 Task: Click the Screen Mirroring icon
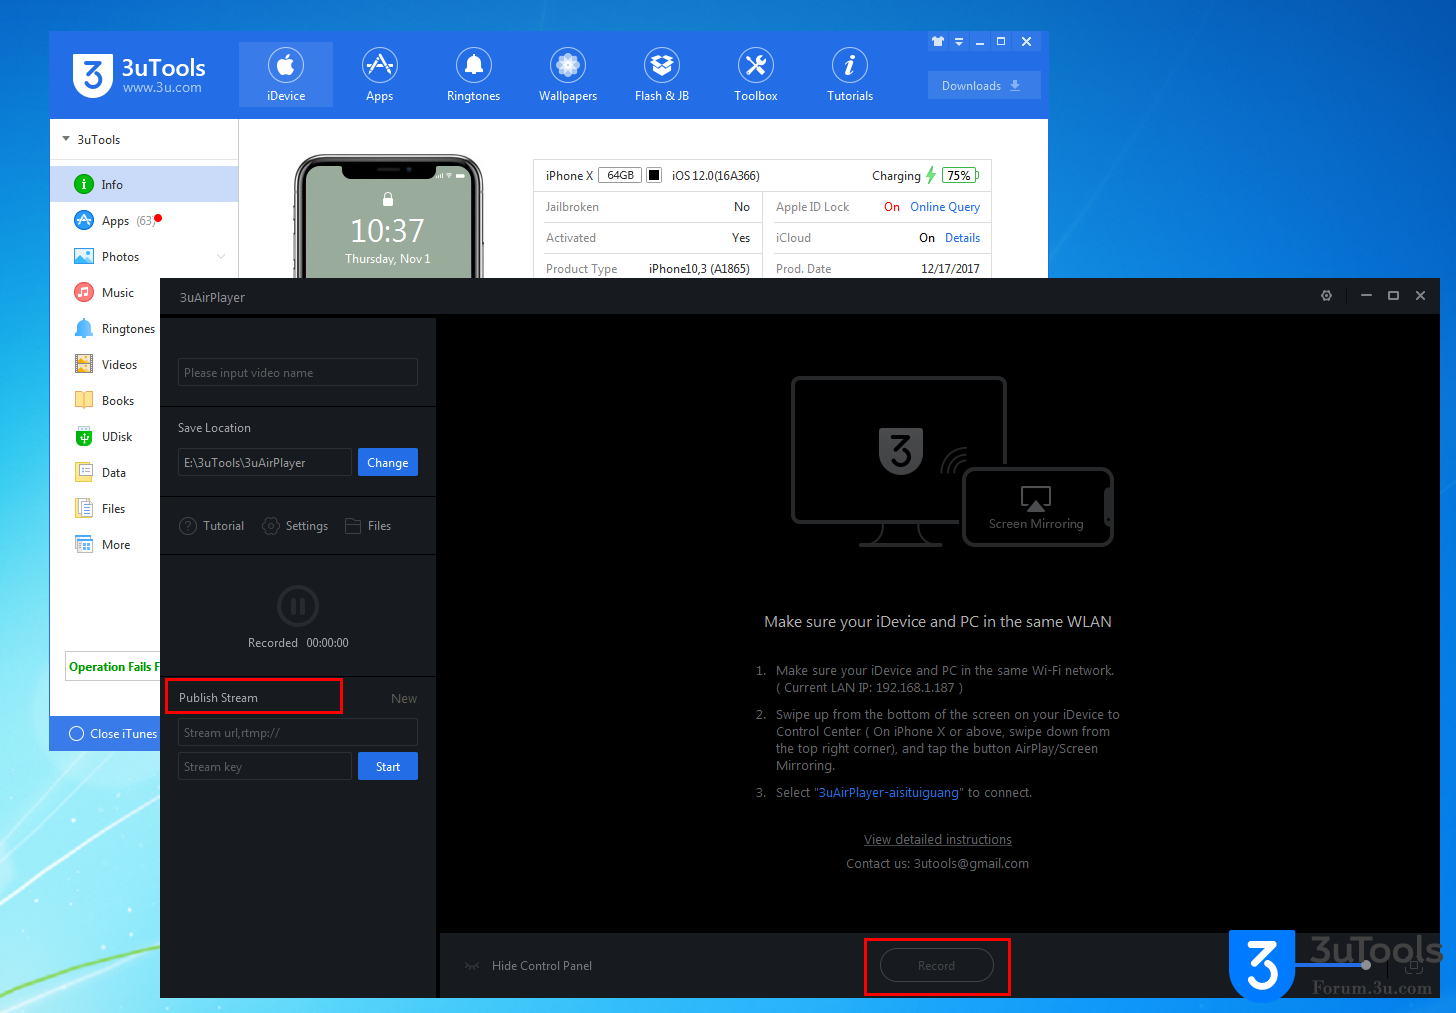point(1036,497)
